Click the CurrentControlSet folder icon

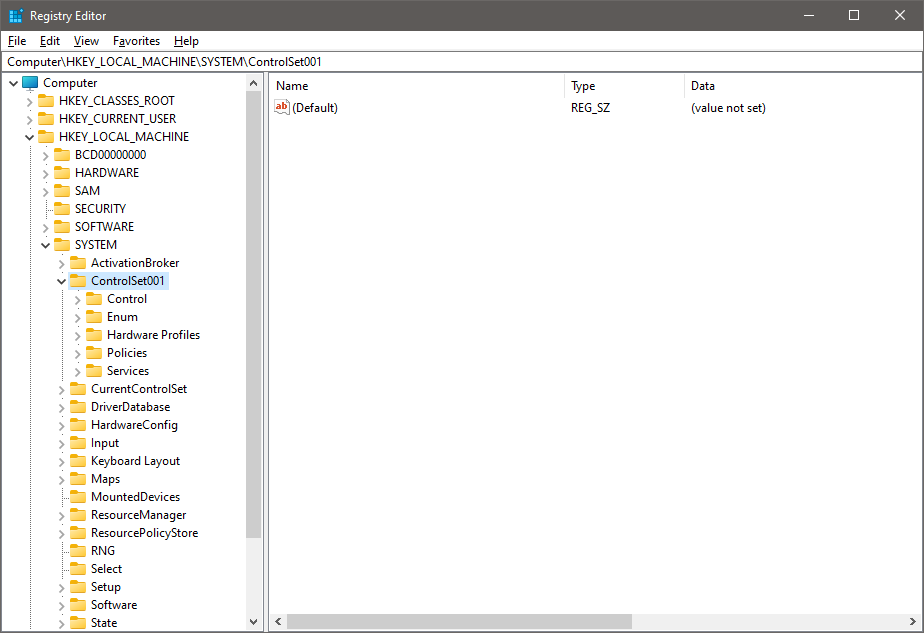point(78,389)
